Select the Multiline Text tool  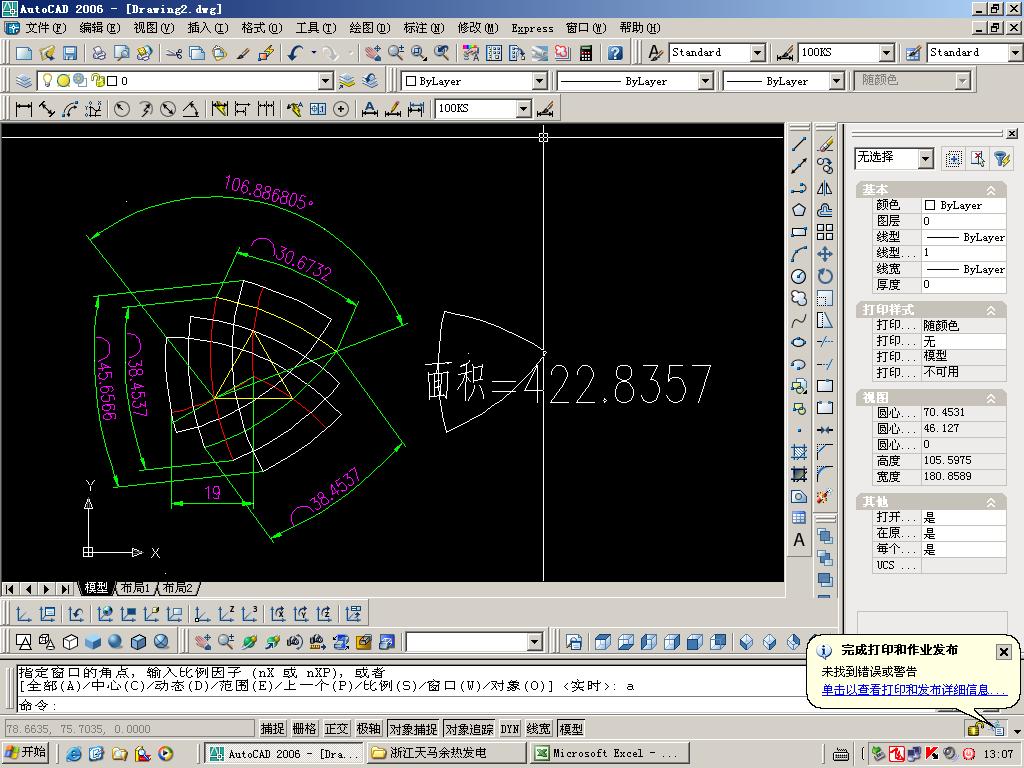pos(799,540)
